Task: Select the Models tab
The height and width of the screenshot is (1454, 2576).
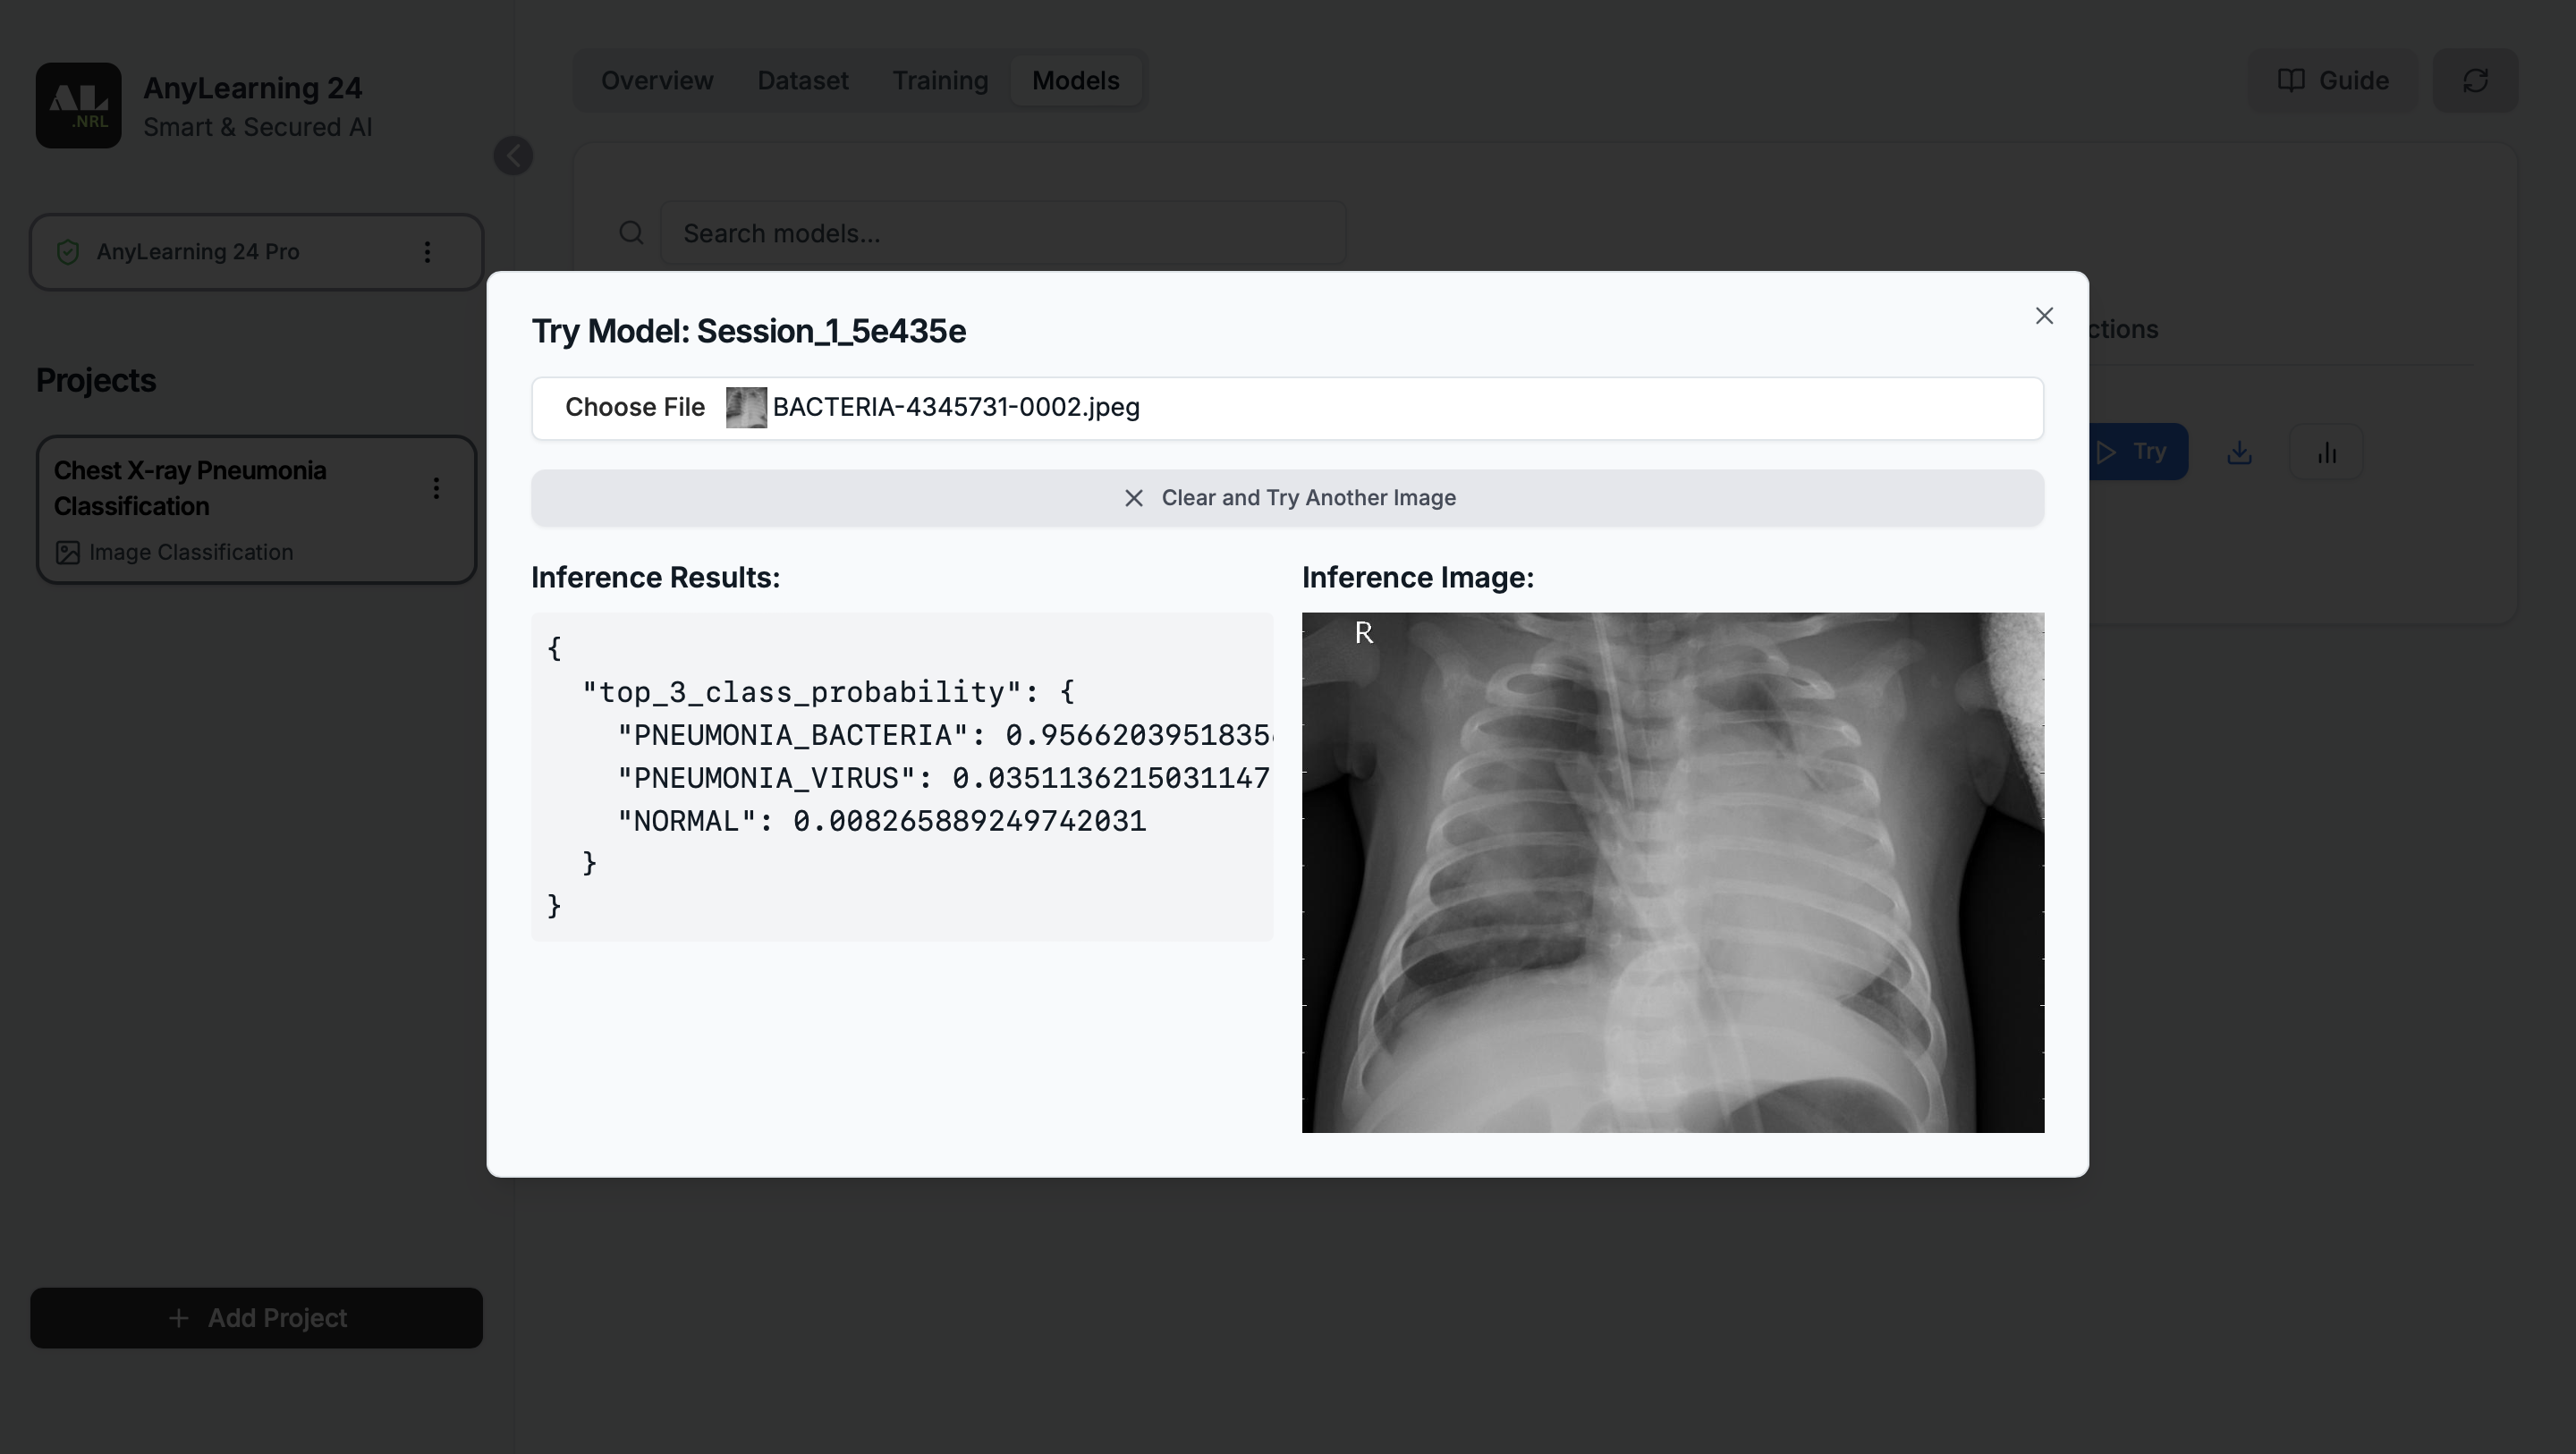Action: [1075, 80]
